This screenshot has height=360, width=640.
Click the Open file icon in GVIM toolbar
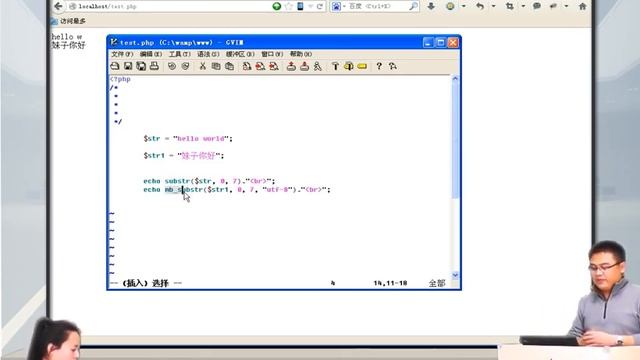115,66
